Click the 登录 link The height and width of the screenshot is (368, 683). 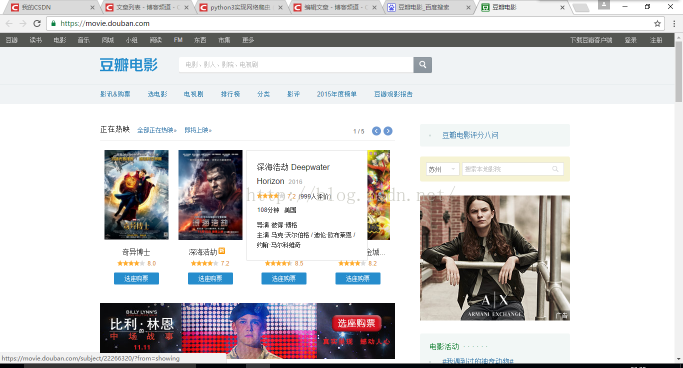click(x=631, y=40)
